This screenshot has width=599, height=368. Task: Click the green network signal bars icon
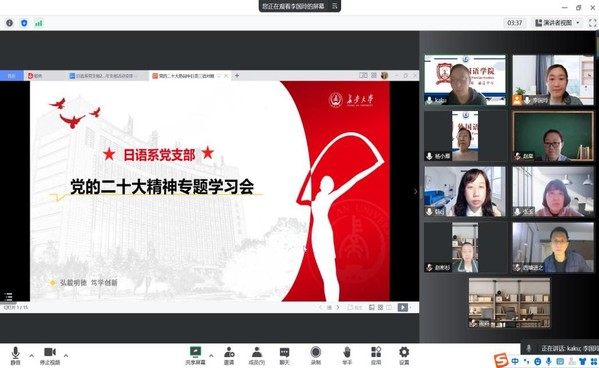(39, 23)
